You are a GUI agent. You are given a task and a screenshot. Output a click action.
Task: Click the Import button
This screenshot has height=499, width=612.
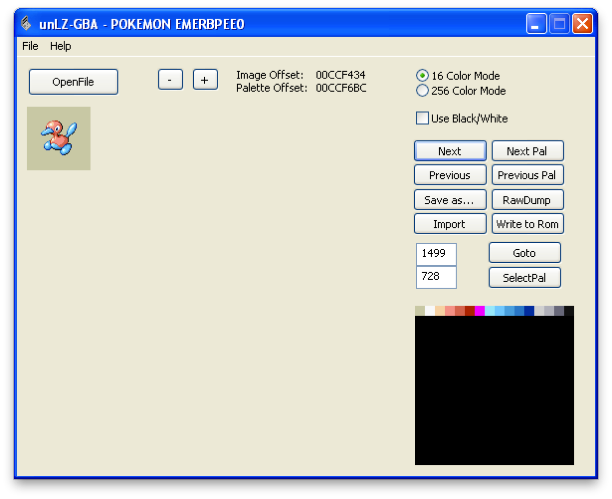450,224
